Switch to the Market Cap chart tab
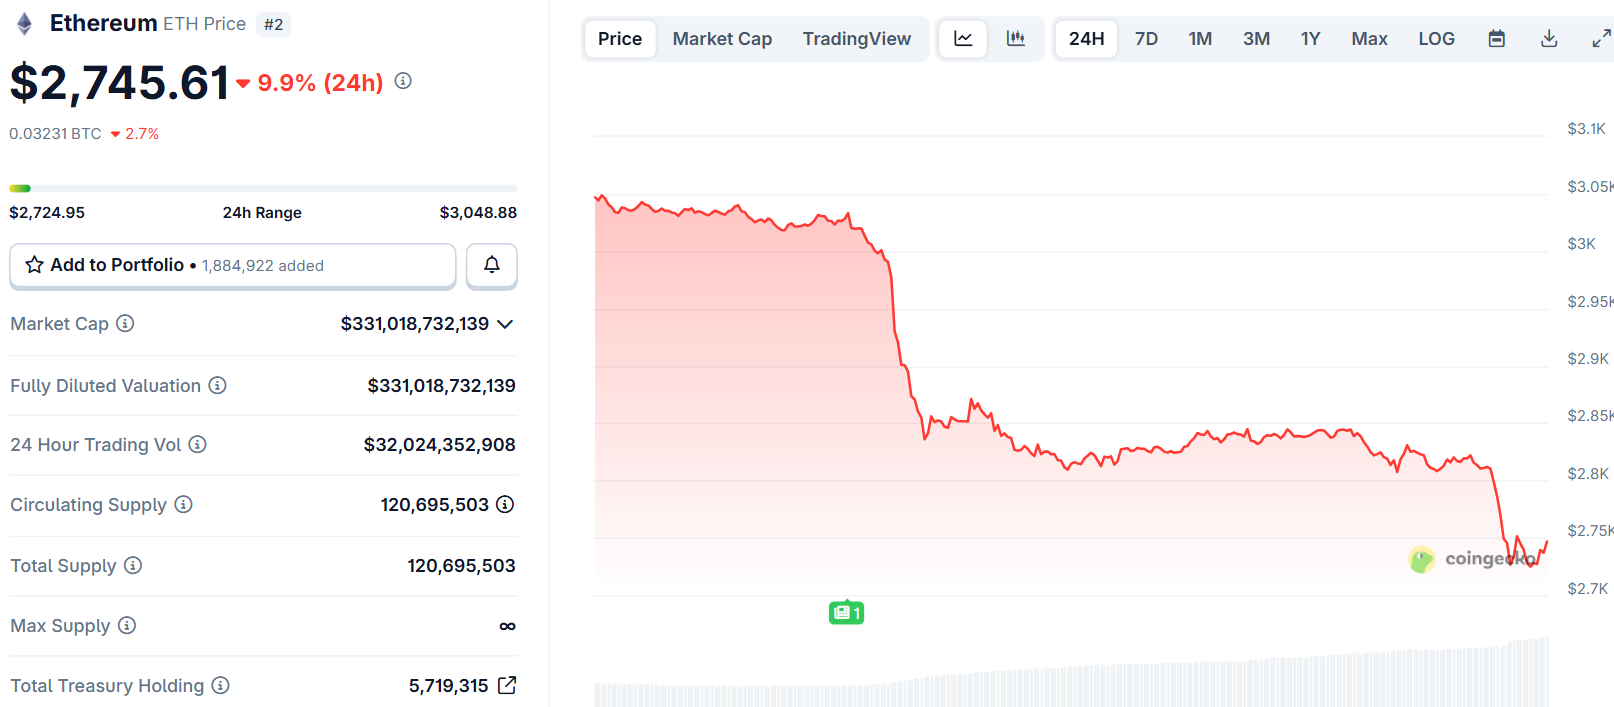This screenshot has height=707, width=1614. [722, 39]
